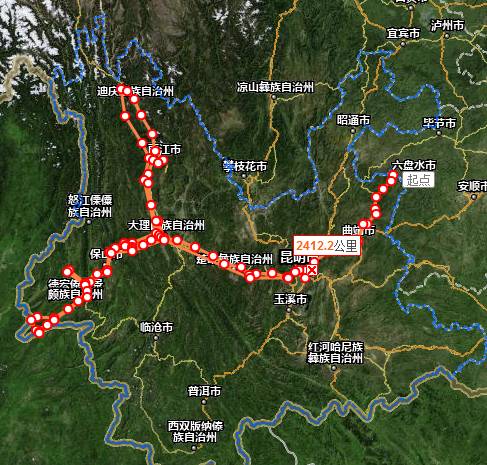Screen dimensions: 487x465
Task: Click the 凉山彝族自治州 label
Action: pyautogui.click(x=275, y=87)
